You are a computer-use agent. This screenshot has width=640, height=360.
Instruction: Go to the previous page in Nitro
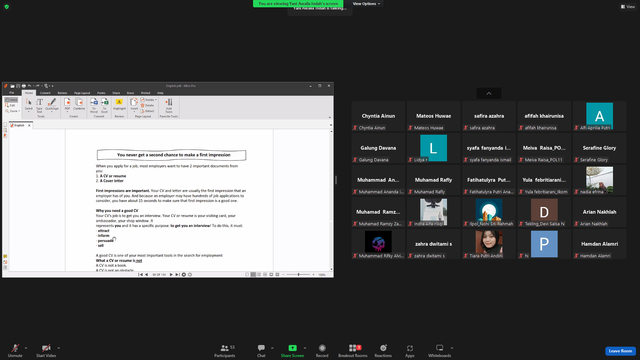[147, 275]
